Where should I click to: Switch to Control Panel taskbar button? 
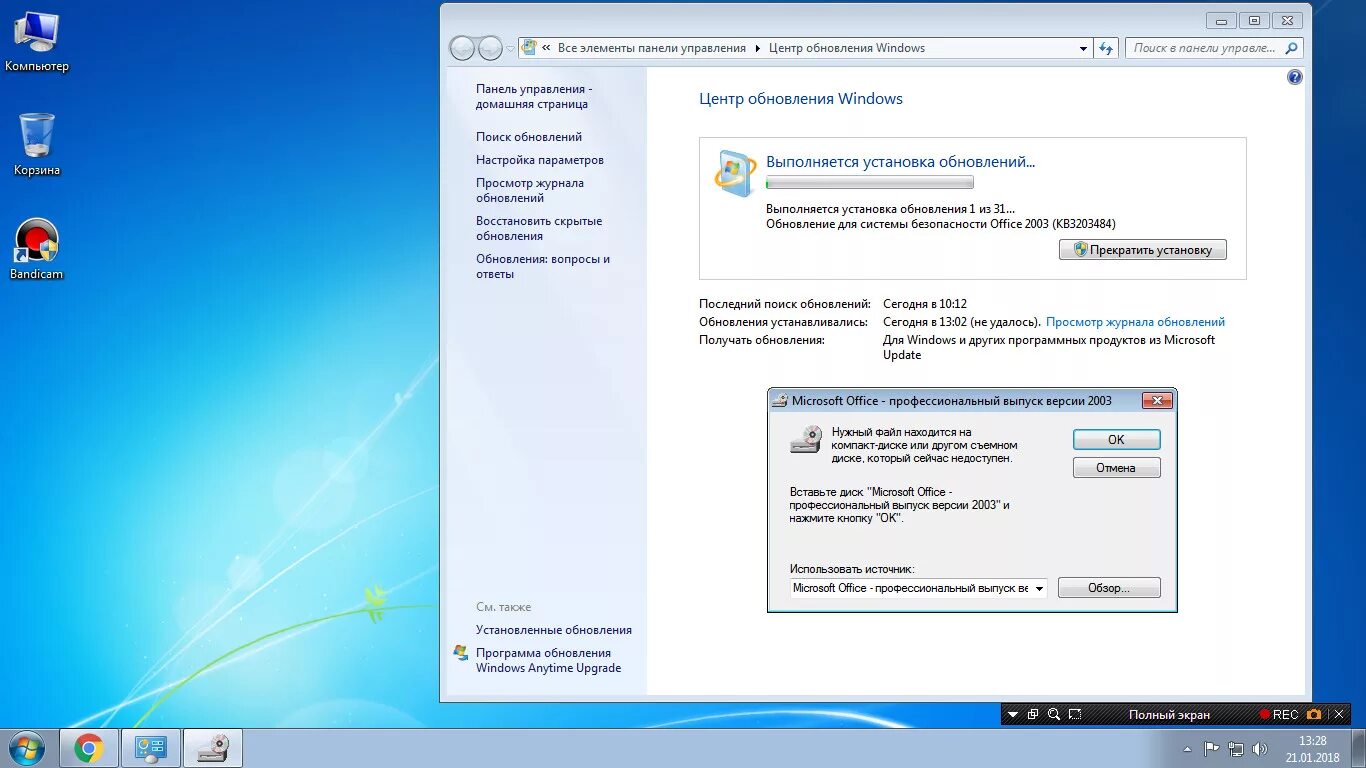[151, 748]
